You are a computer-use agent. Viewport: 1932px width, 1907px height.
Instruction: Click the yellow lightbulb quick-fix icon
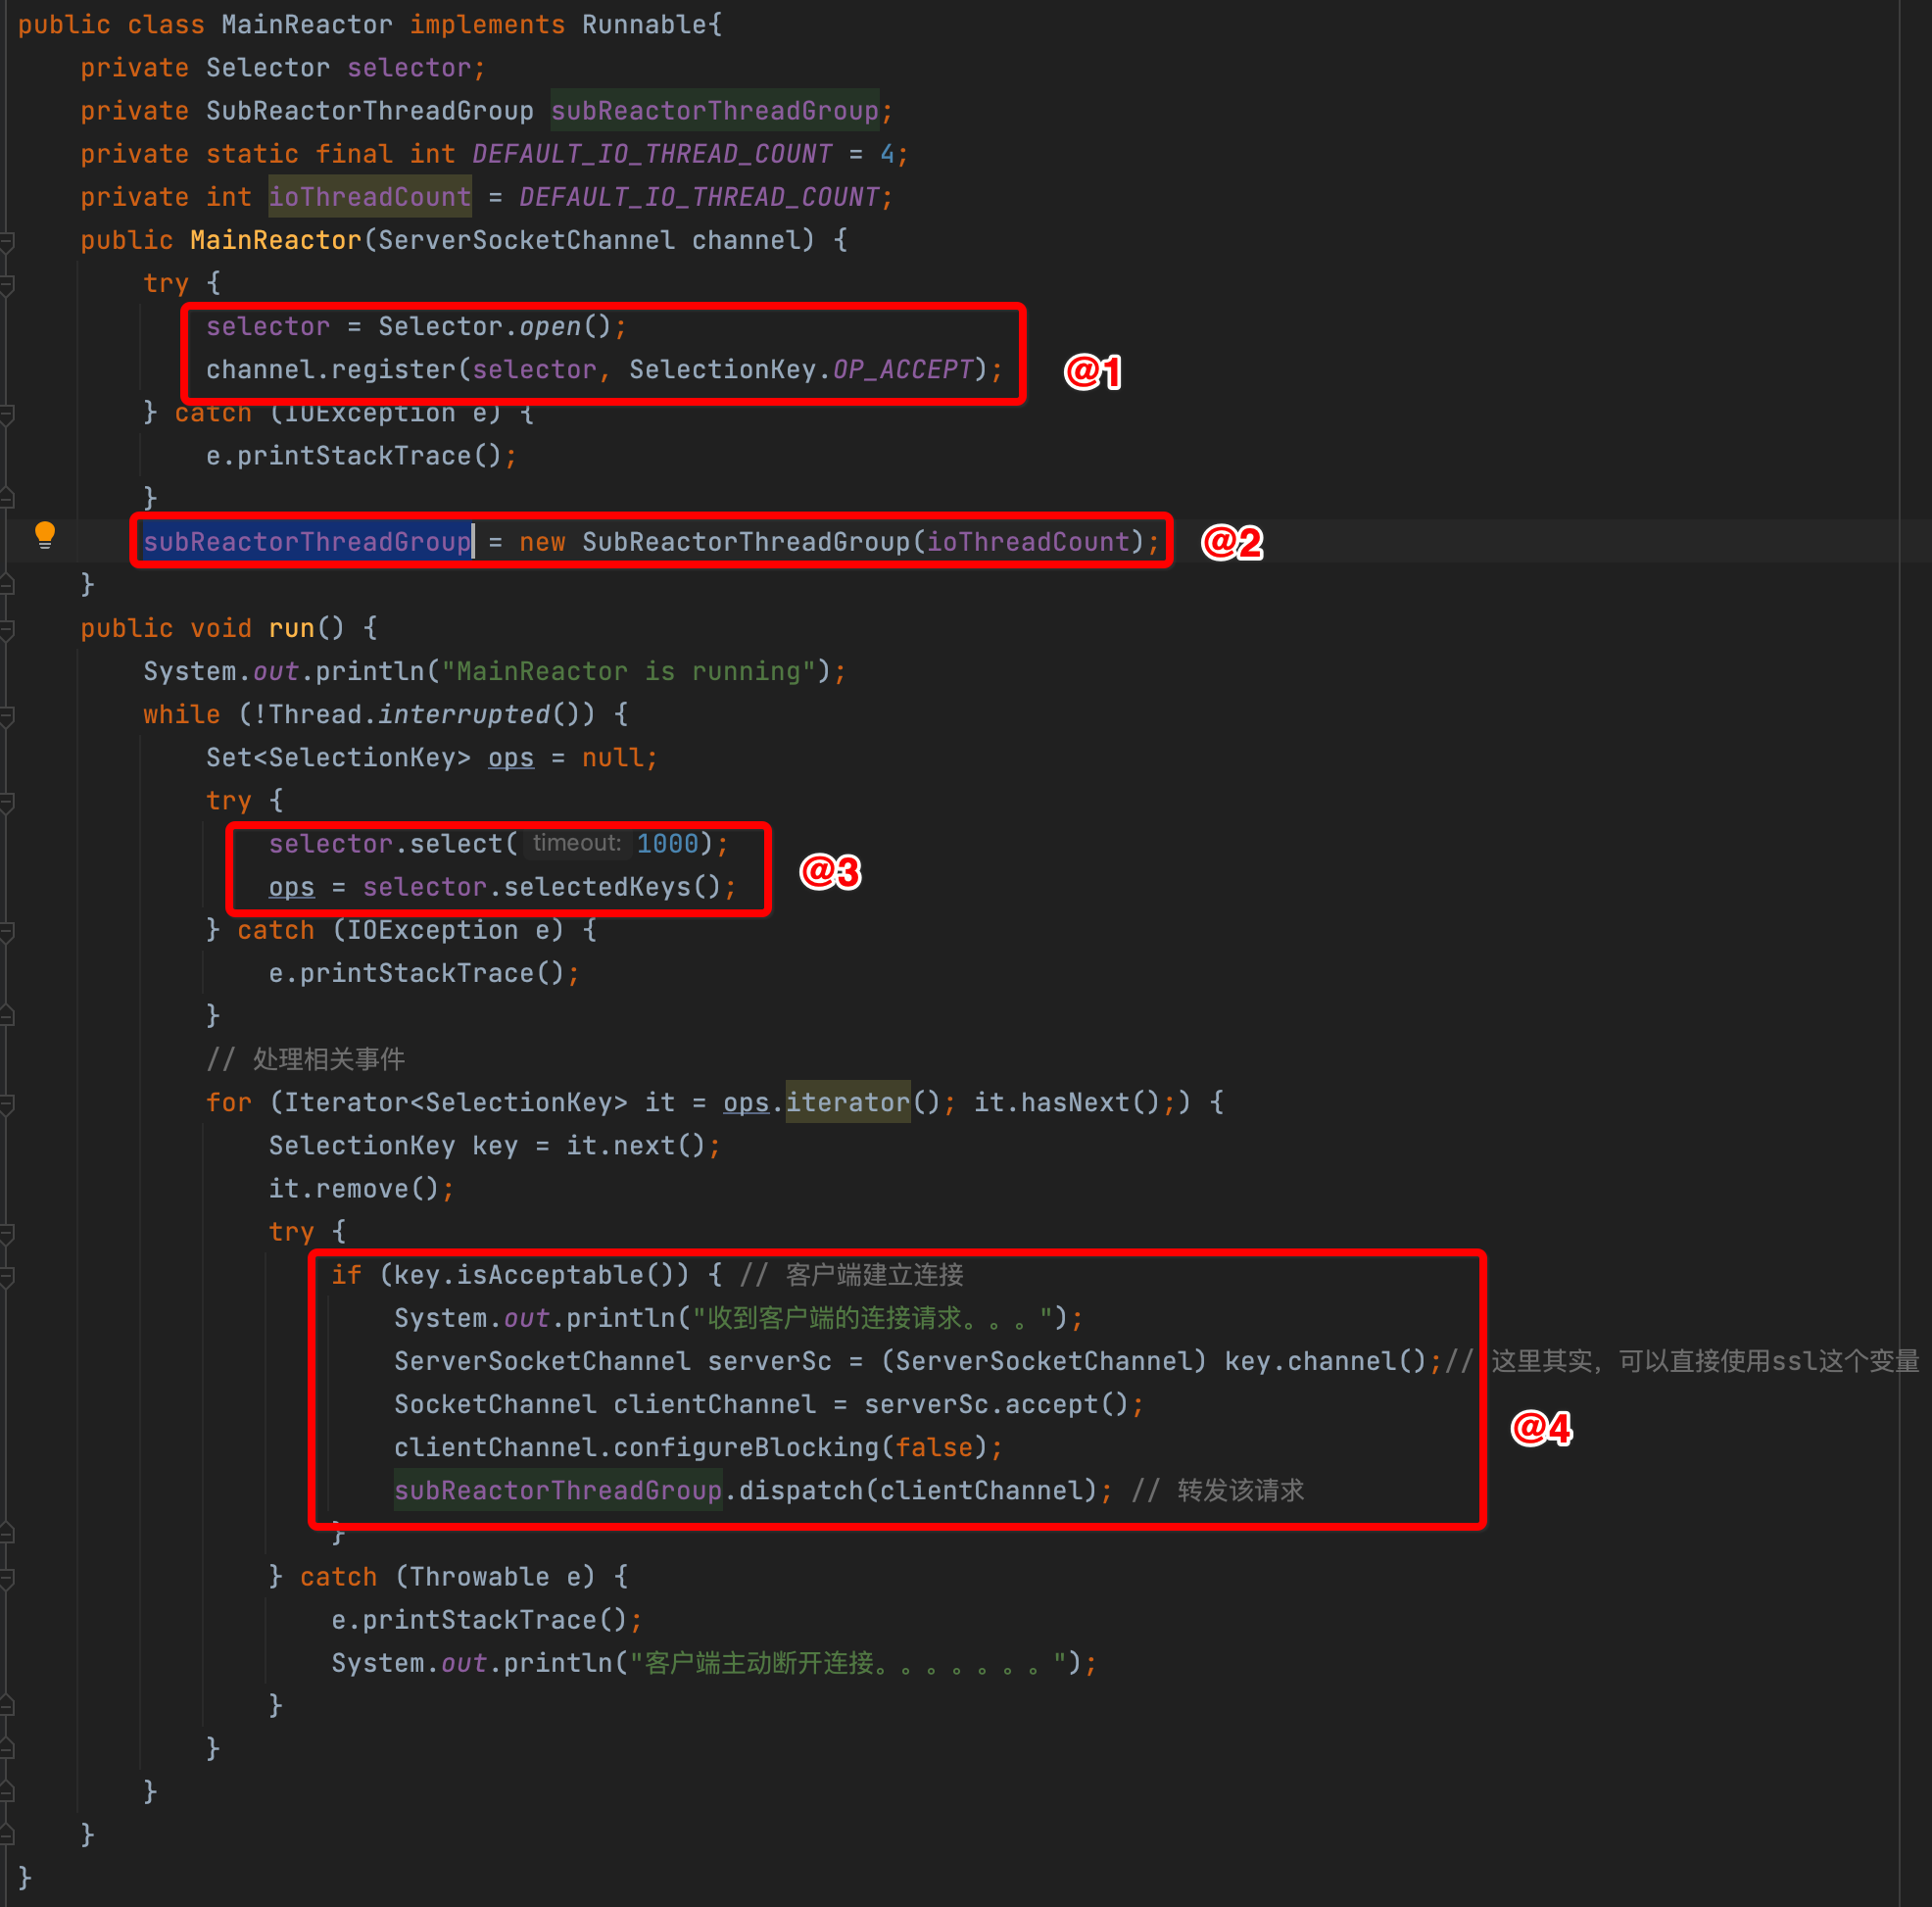coord(45,535)
